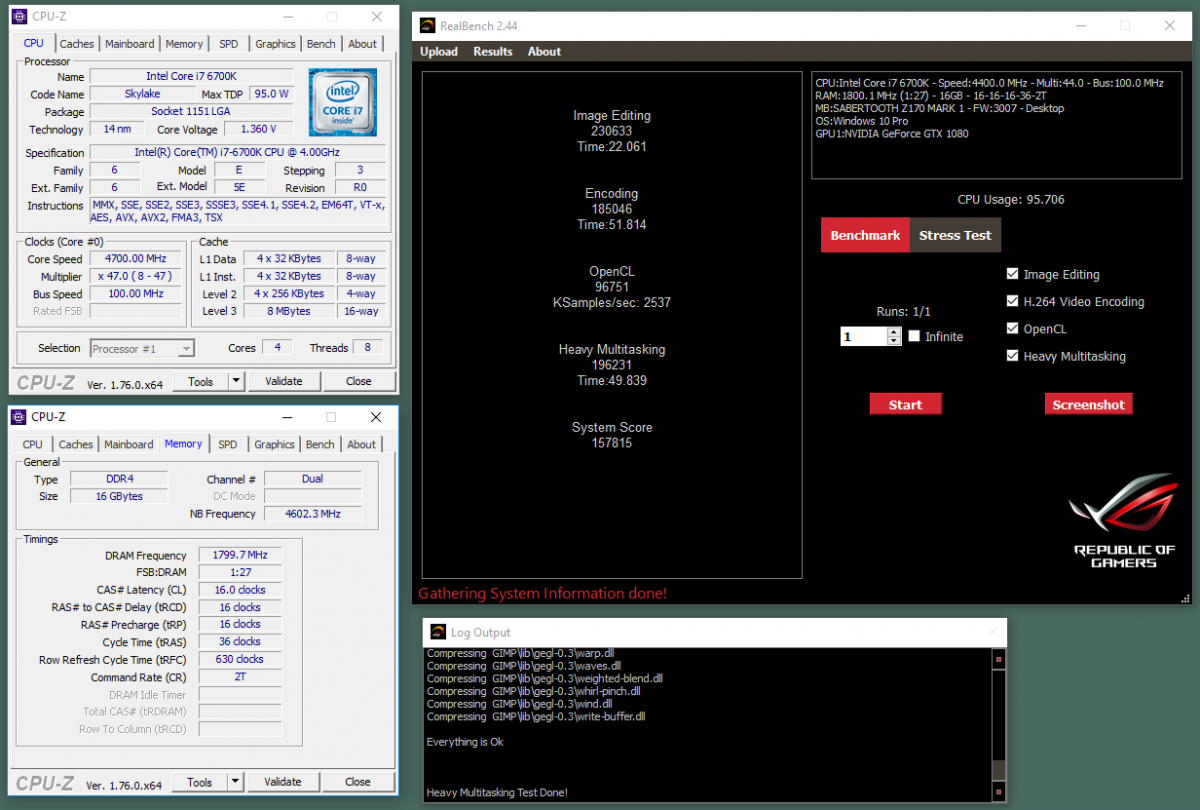This screenshot has width=1200, height=810.
Task: Open Caches tab in Memory CPU-Z window
Action: point(75,445)
